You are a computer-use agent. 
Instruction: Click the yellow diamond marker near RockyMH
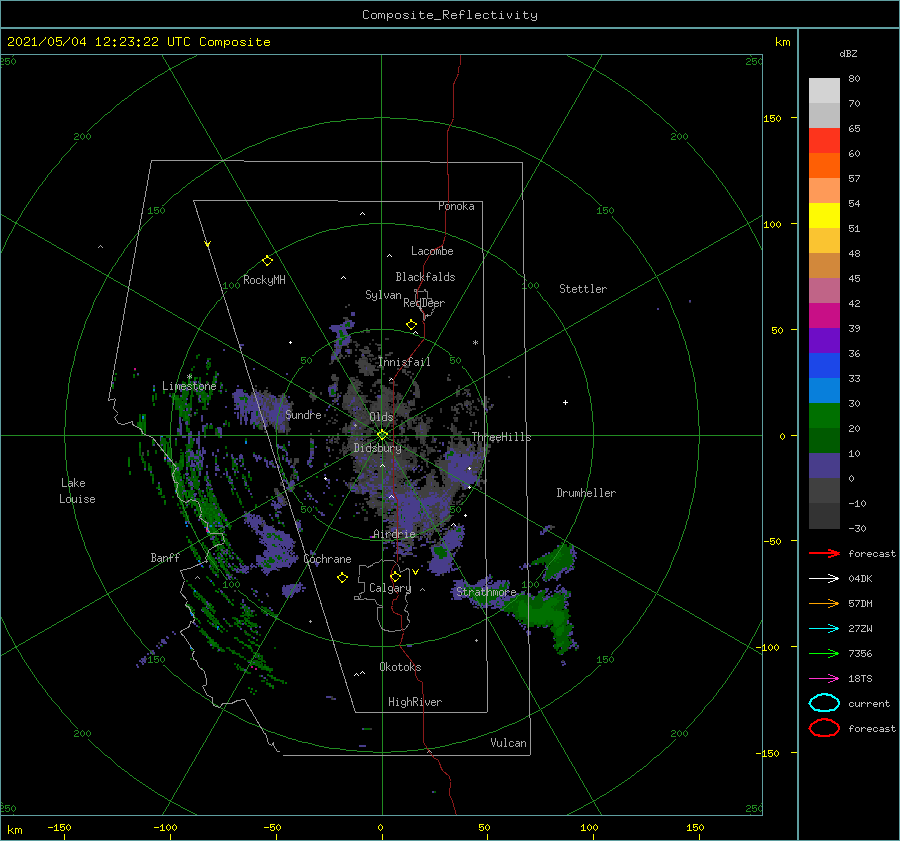tap(267, 261)
